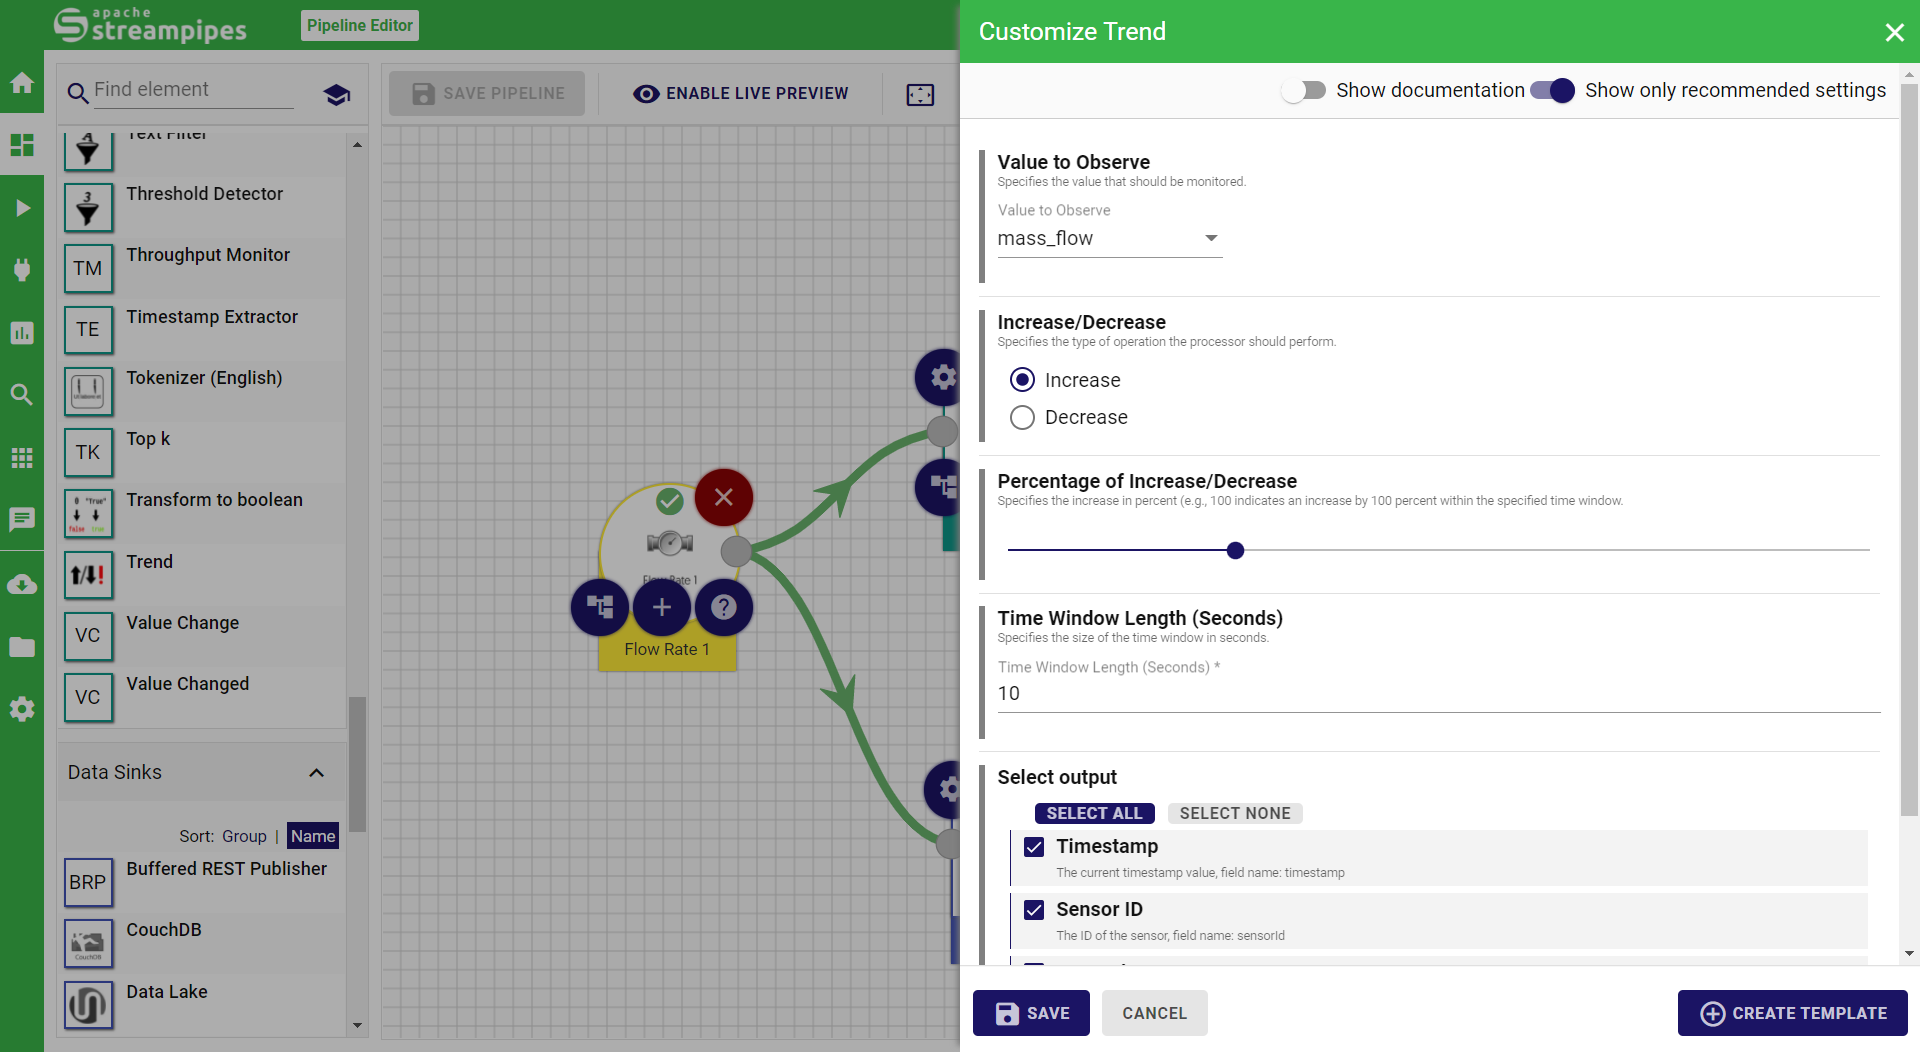Click the percentage slider handle

[x=1235, y=550]
